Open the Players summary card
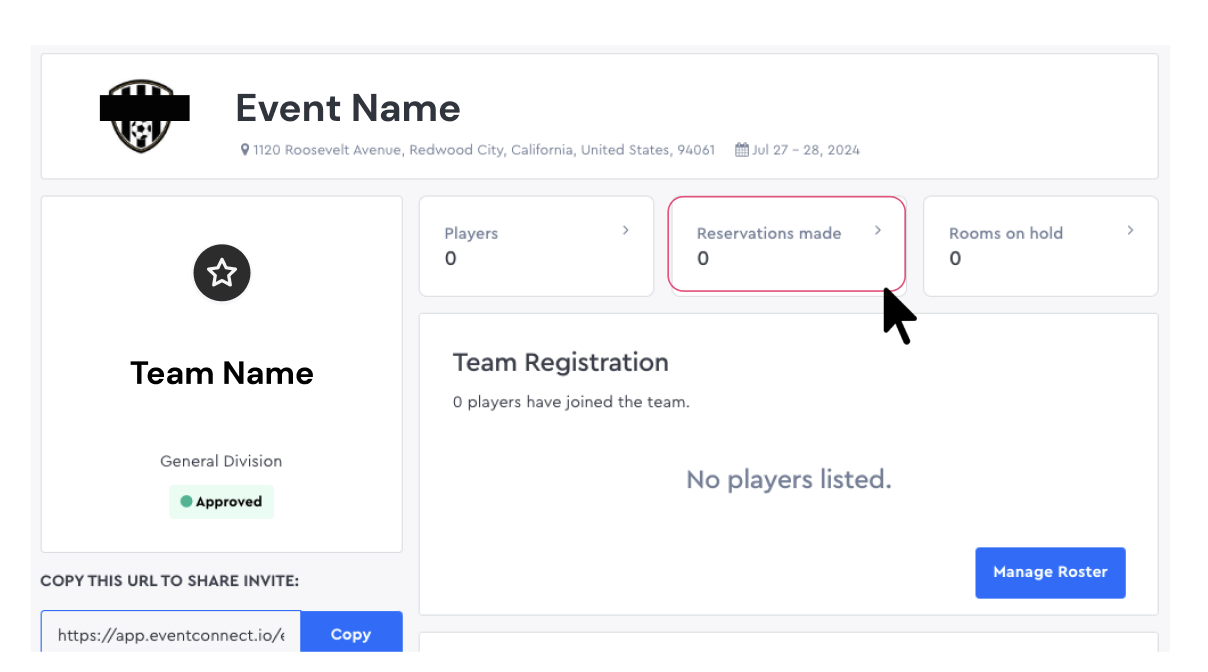 click(x=536, y=245)
